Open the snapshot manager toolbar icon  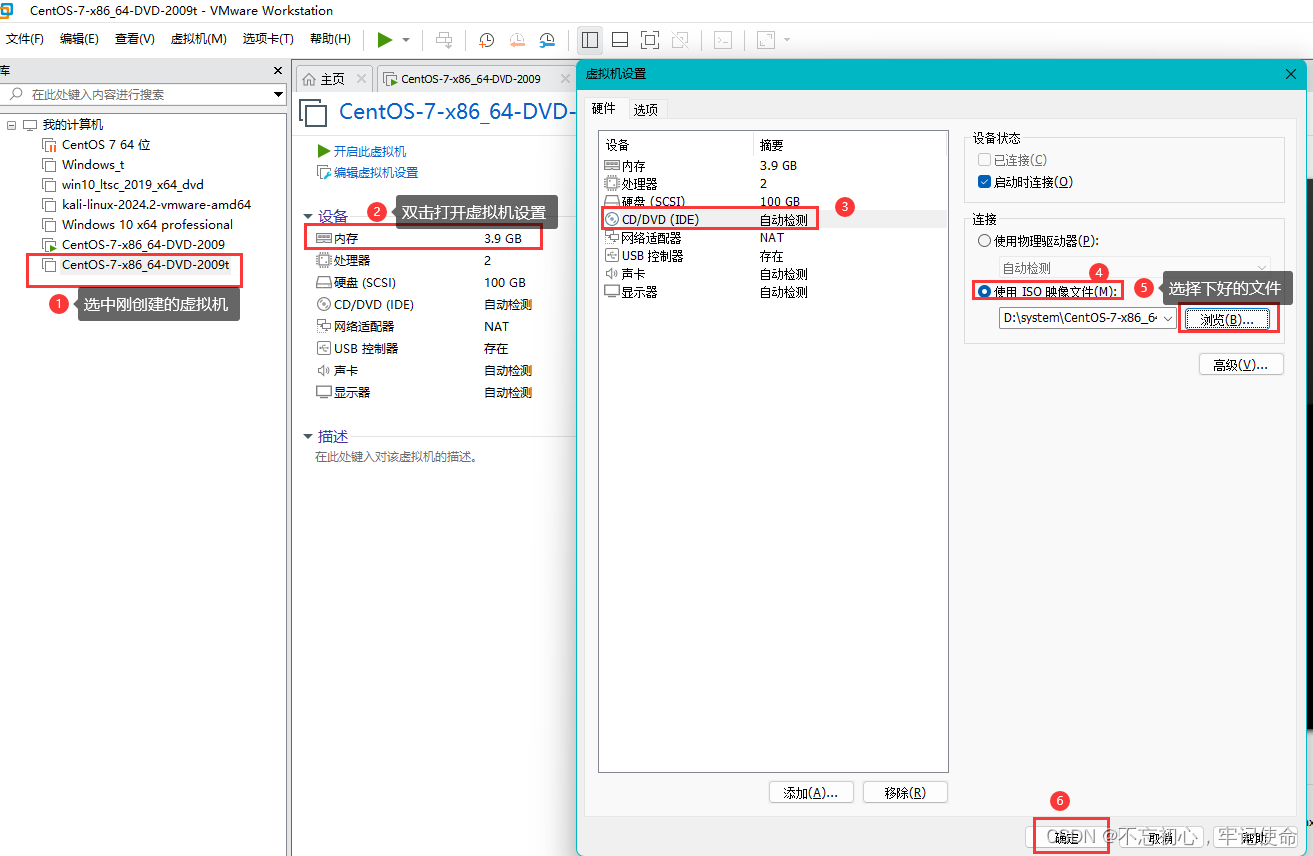[x=547, y=40]
